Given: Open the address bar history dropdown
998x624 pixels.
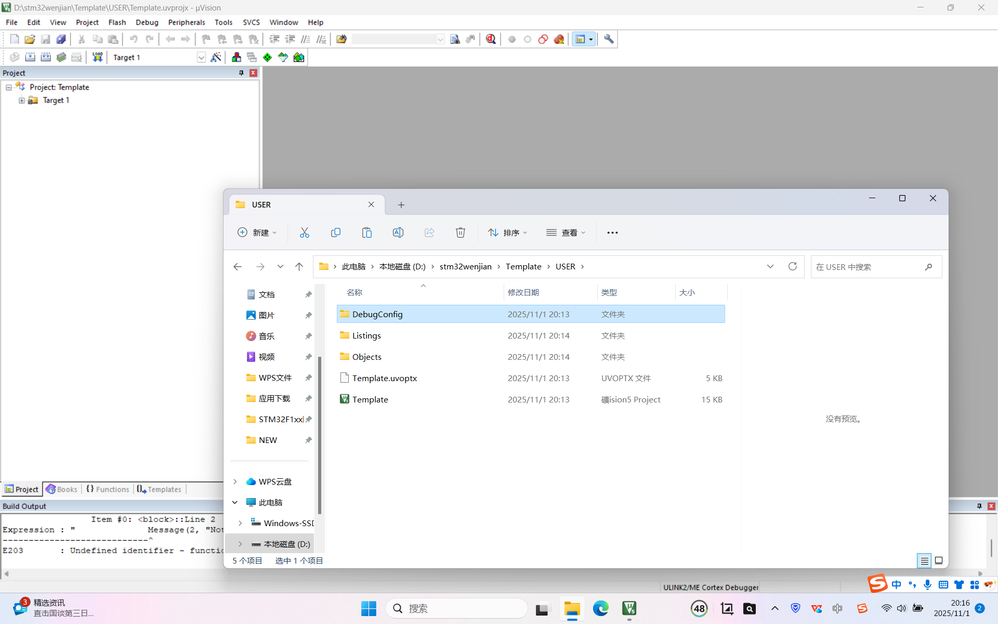Looking at the screenshot, I should pyautogui.click(x=770, y=266).
